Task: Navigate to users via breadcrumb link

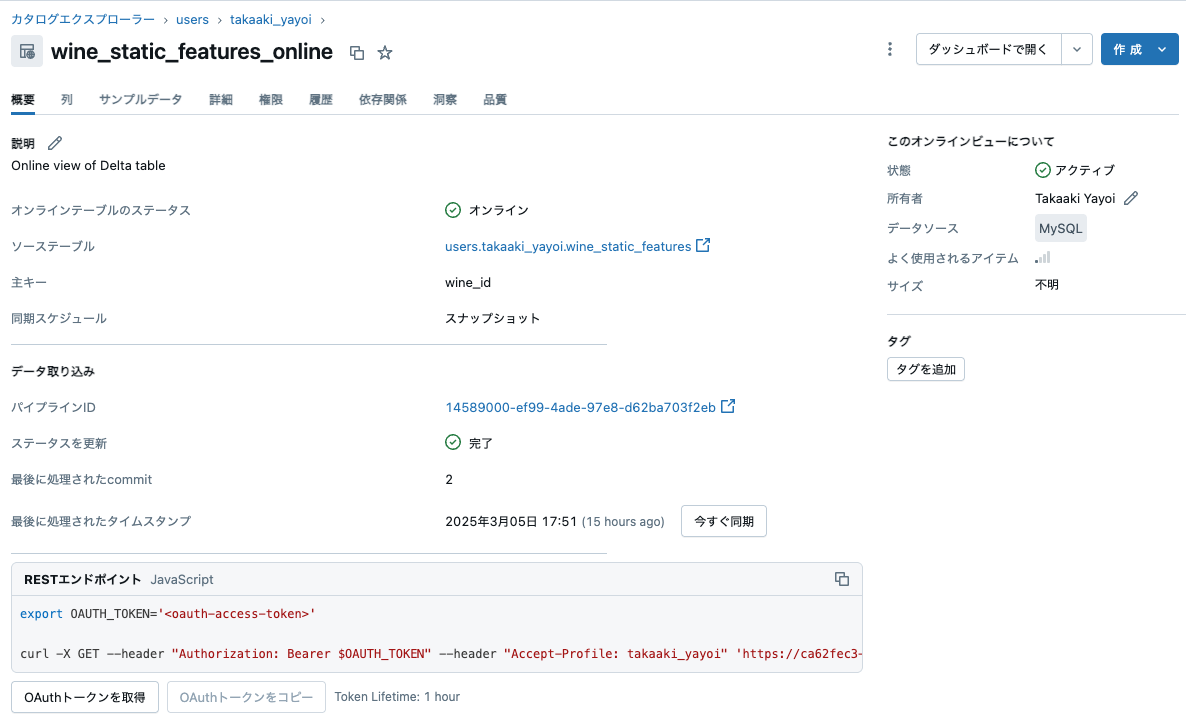Action: 192,19
